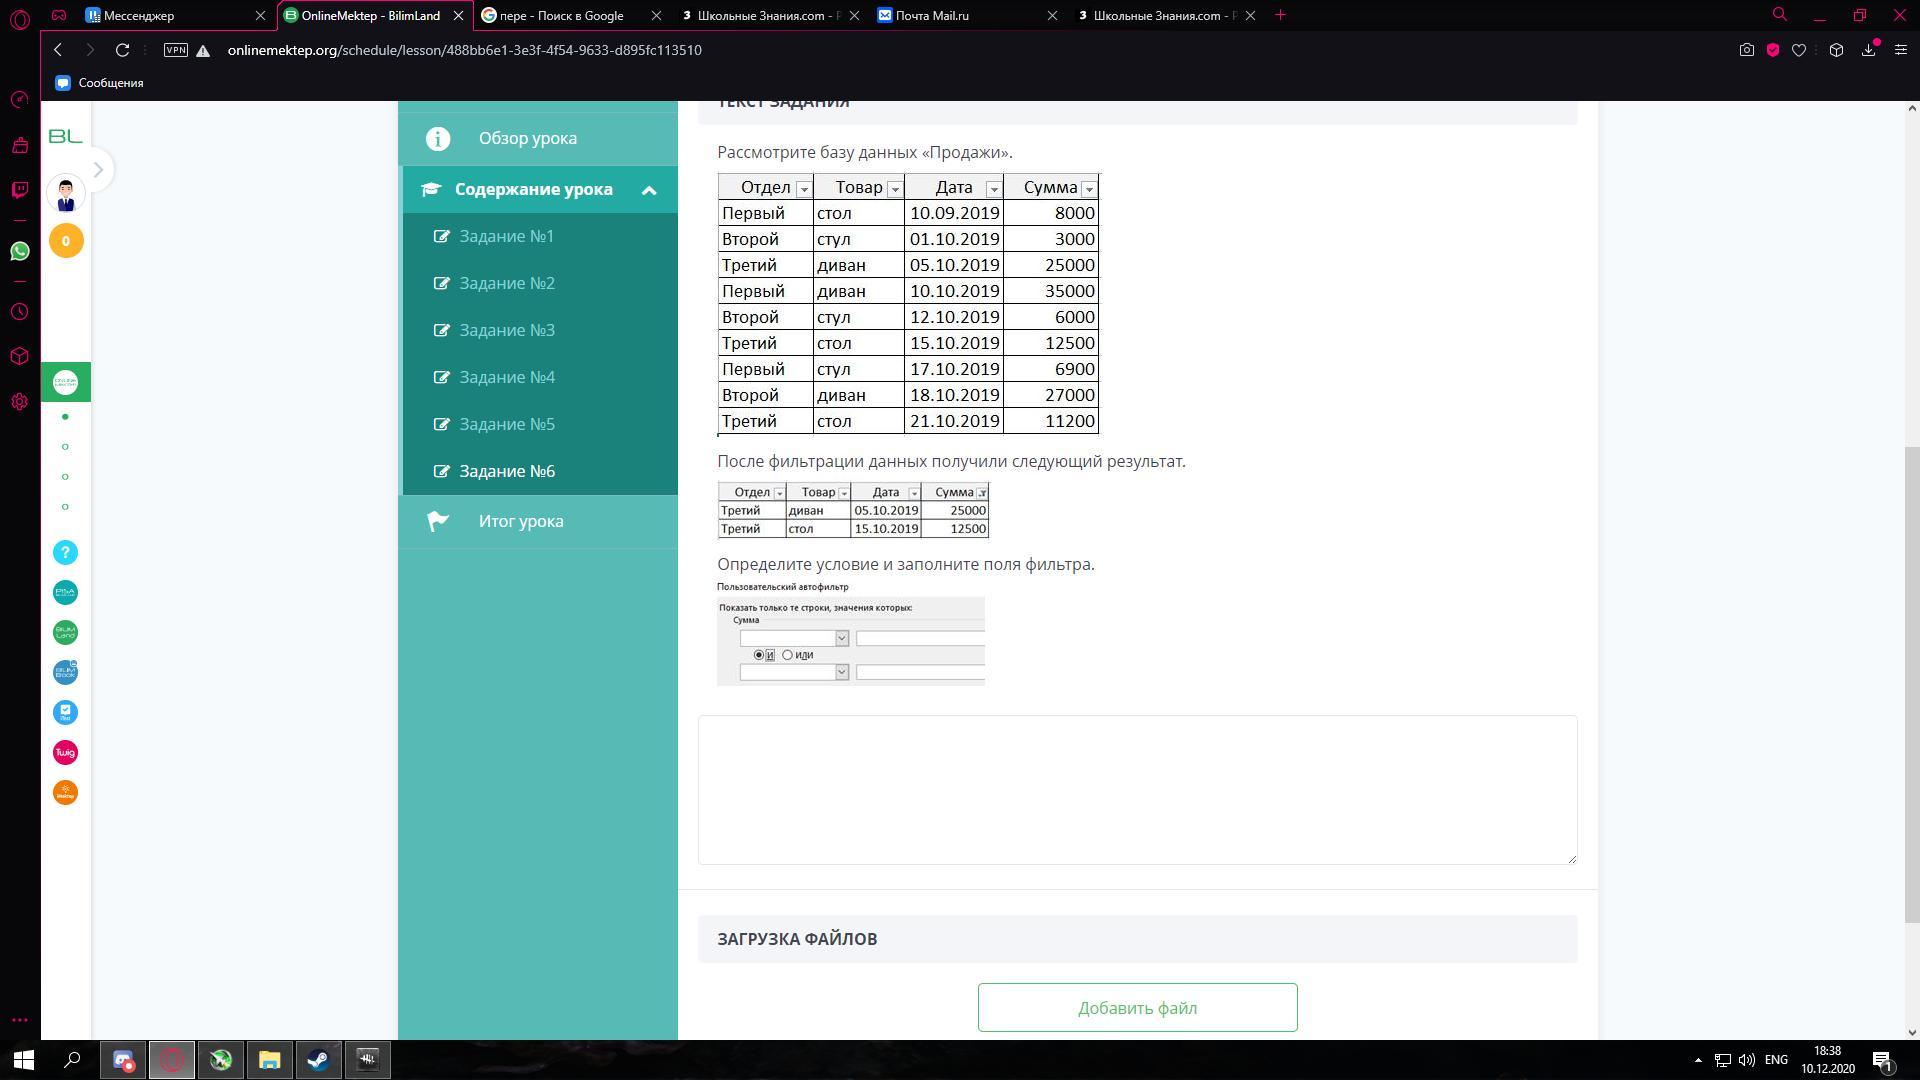Open Steam from the Windows taskbar
The width and height of the screenshot is (1920, 1080).
pyautogui.click(x=318, y=1060)
